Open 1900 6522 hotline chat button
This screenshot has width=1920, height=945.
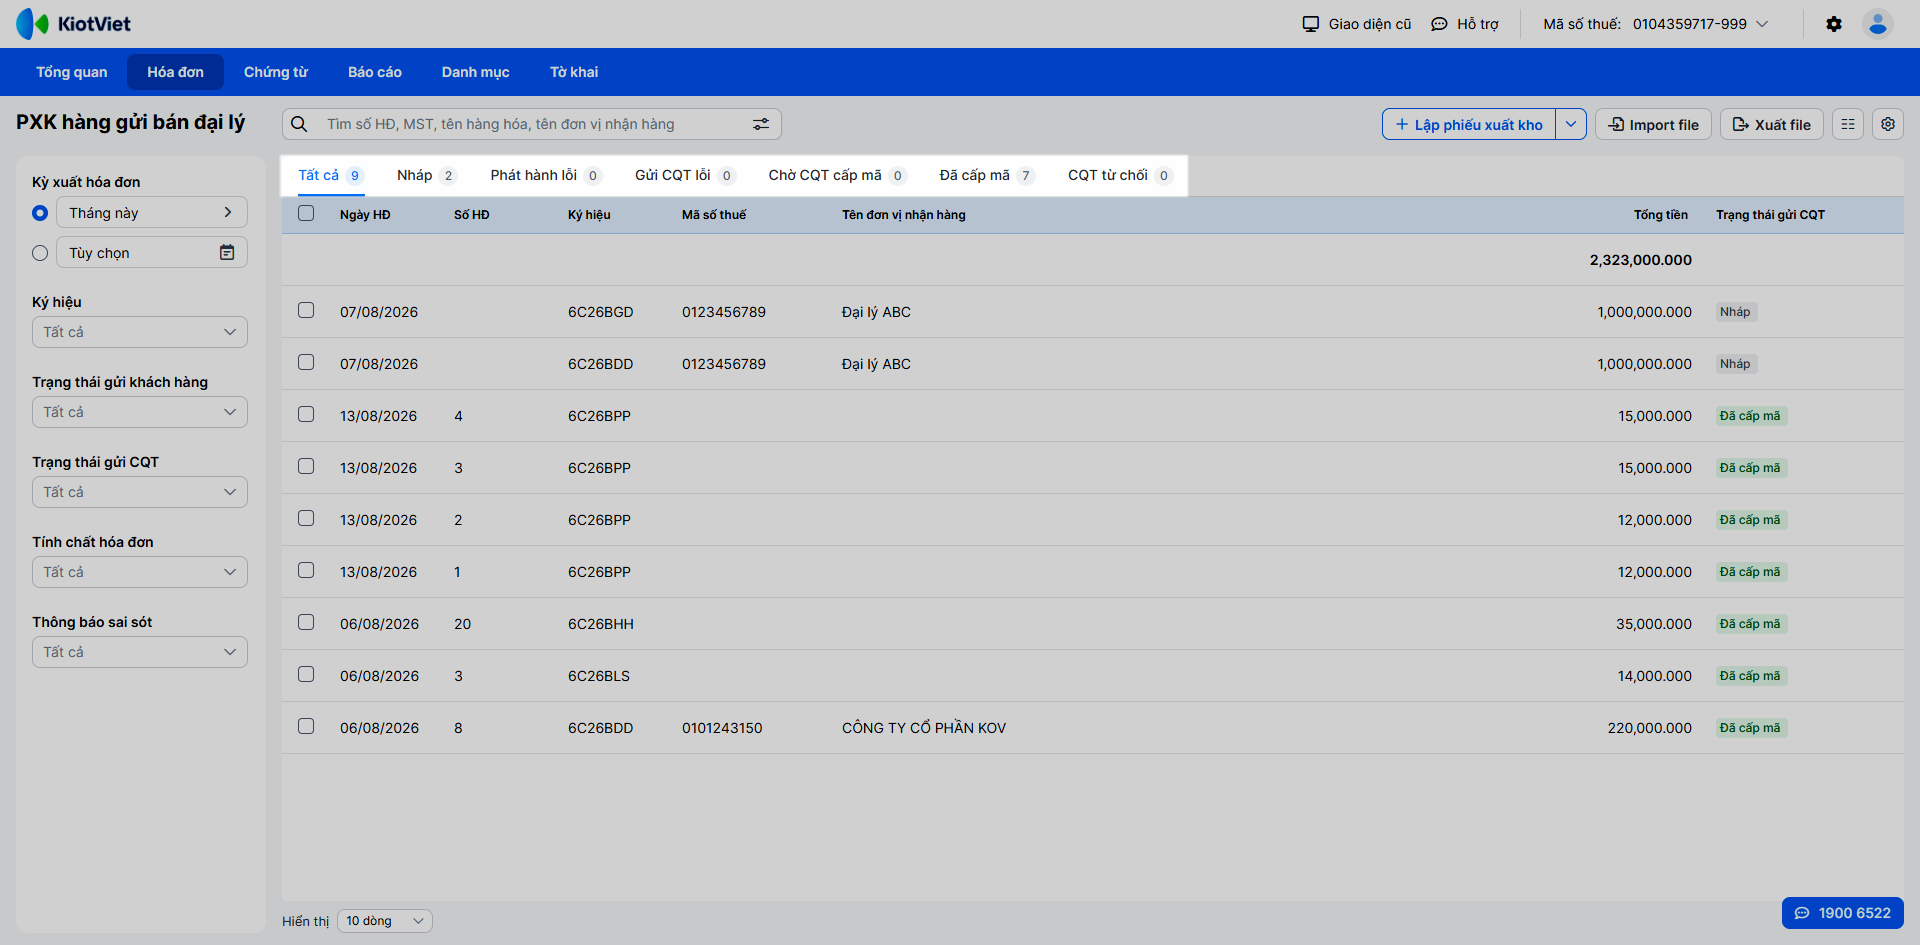[1842, 913]
